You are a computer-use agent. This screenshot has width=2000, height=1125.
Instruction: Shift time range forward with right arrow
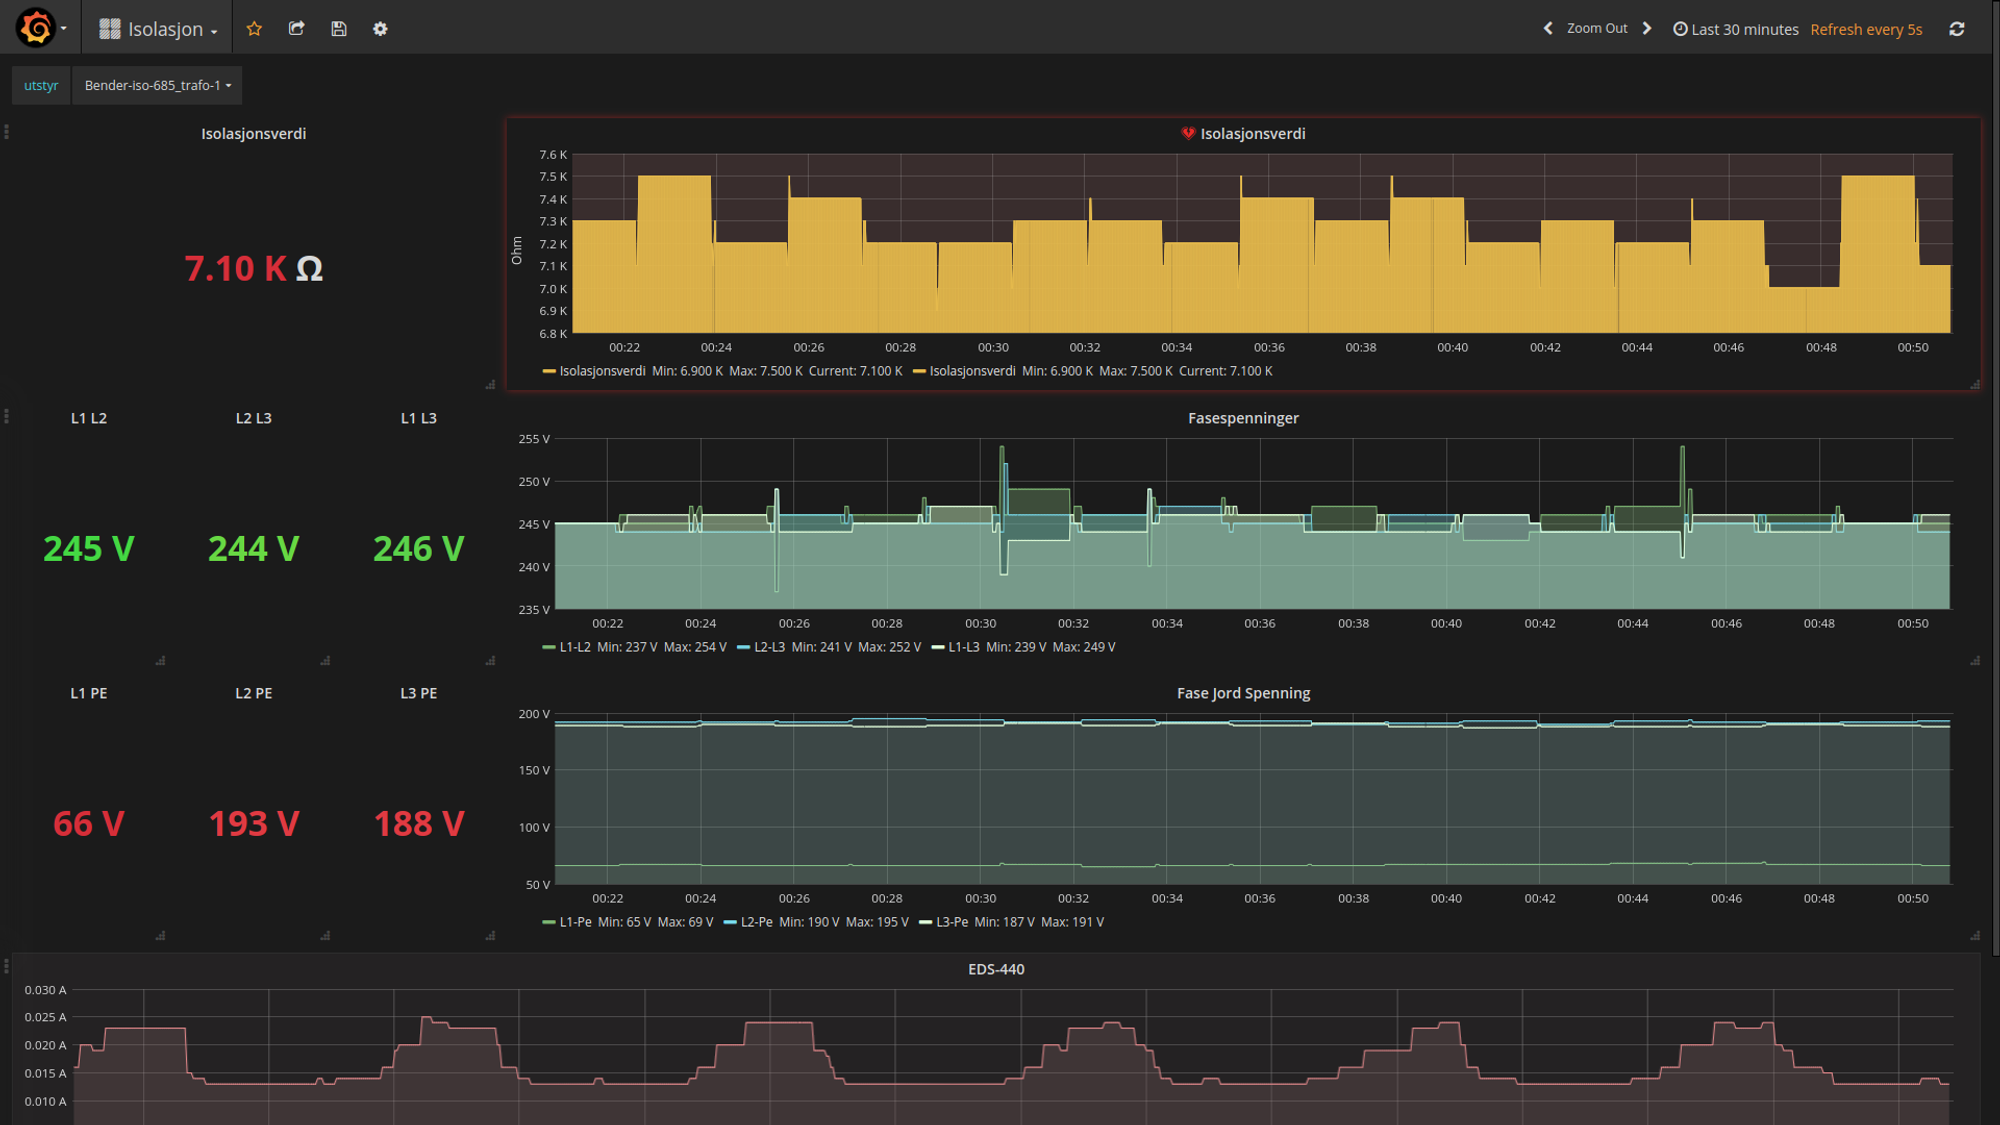(x=1647, y=29)
